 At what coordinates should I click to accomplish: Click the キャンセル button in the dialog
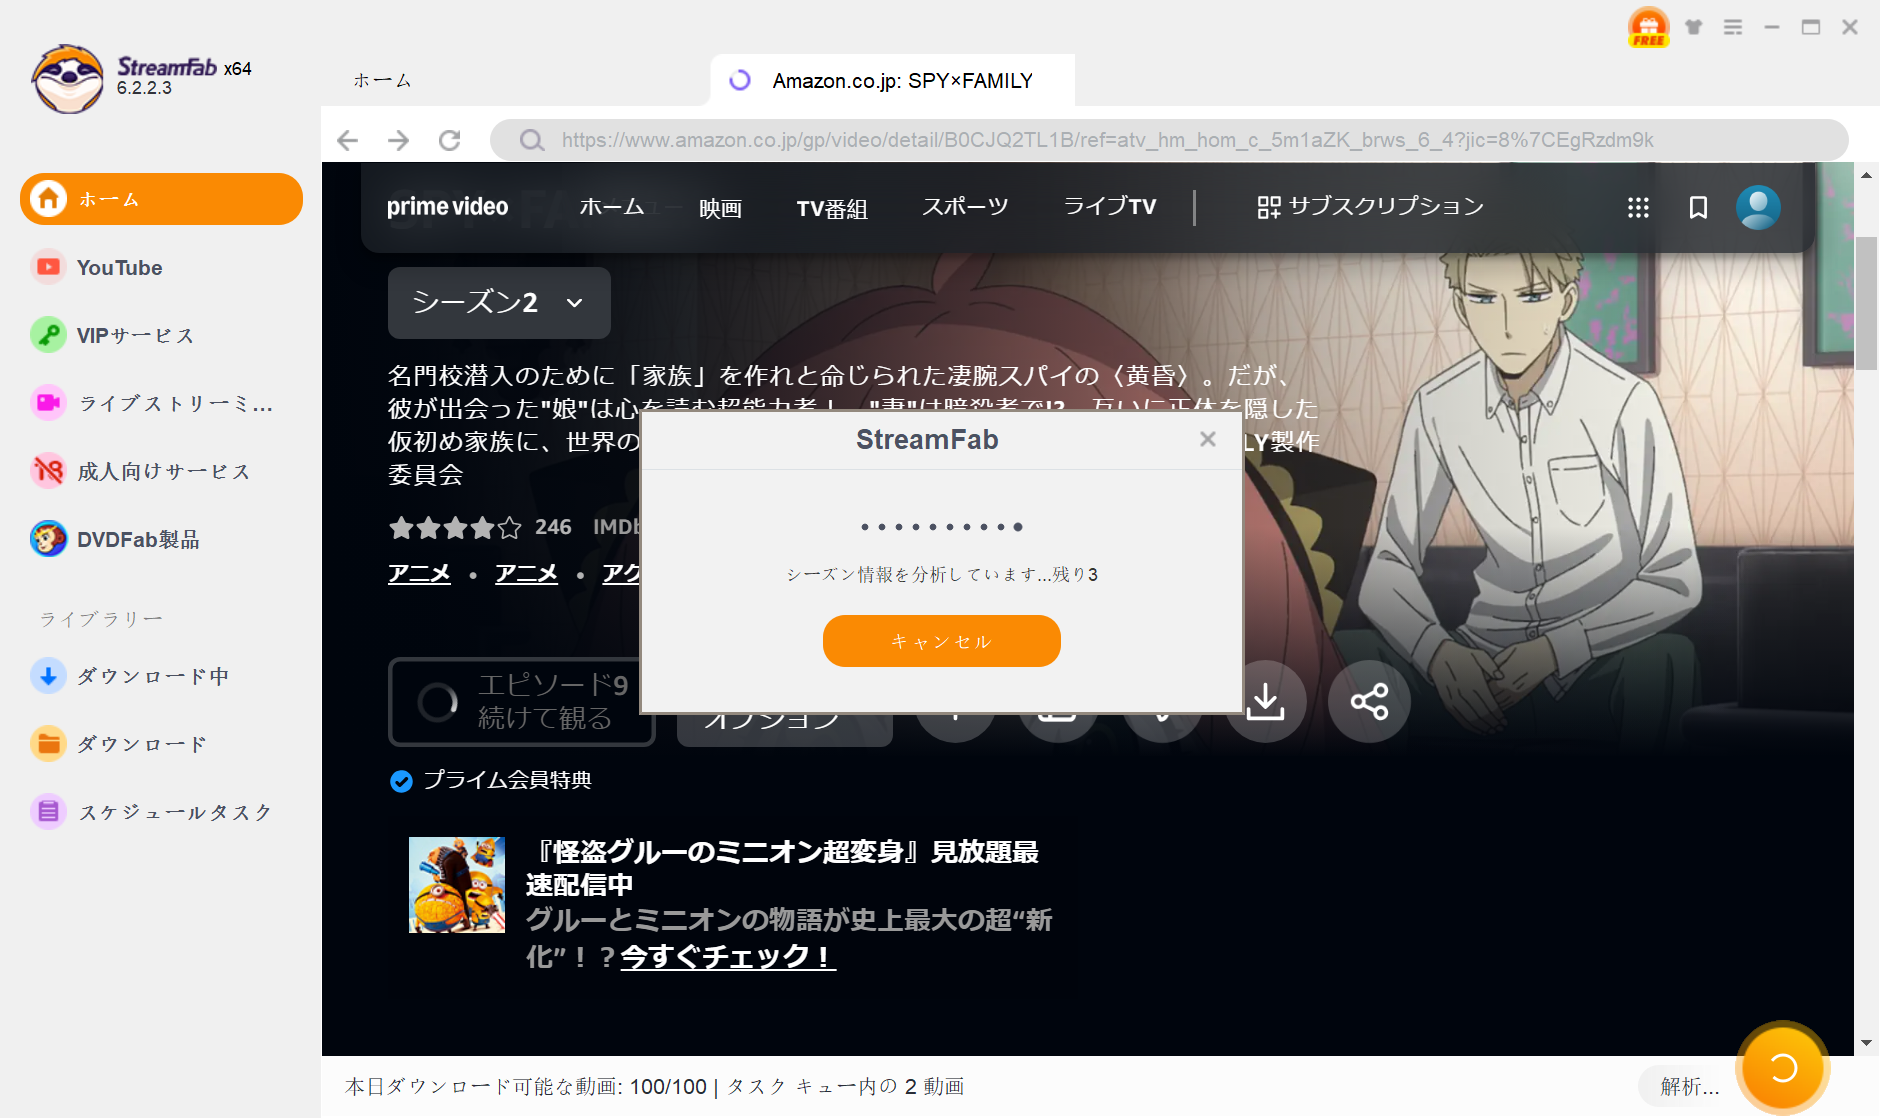click(941, 641)
